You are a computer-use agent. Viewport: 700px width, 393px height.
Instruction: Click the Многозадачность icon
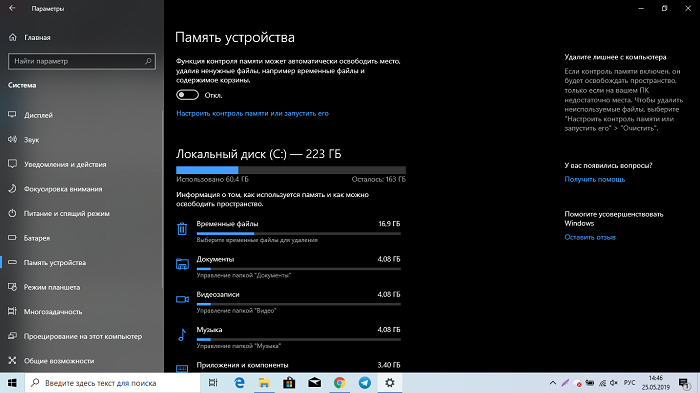click(x=12, y=311)
